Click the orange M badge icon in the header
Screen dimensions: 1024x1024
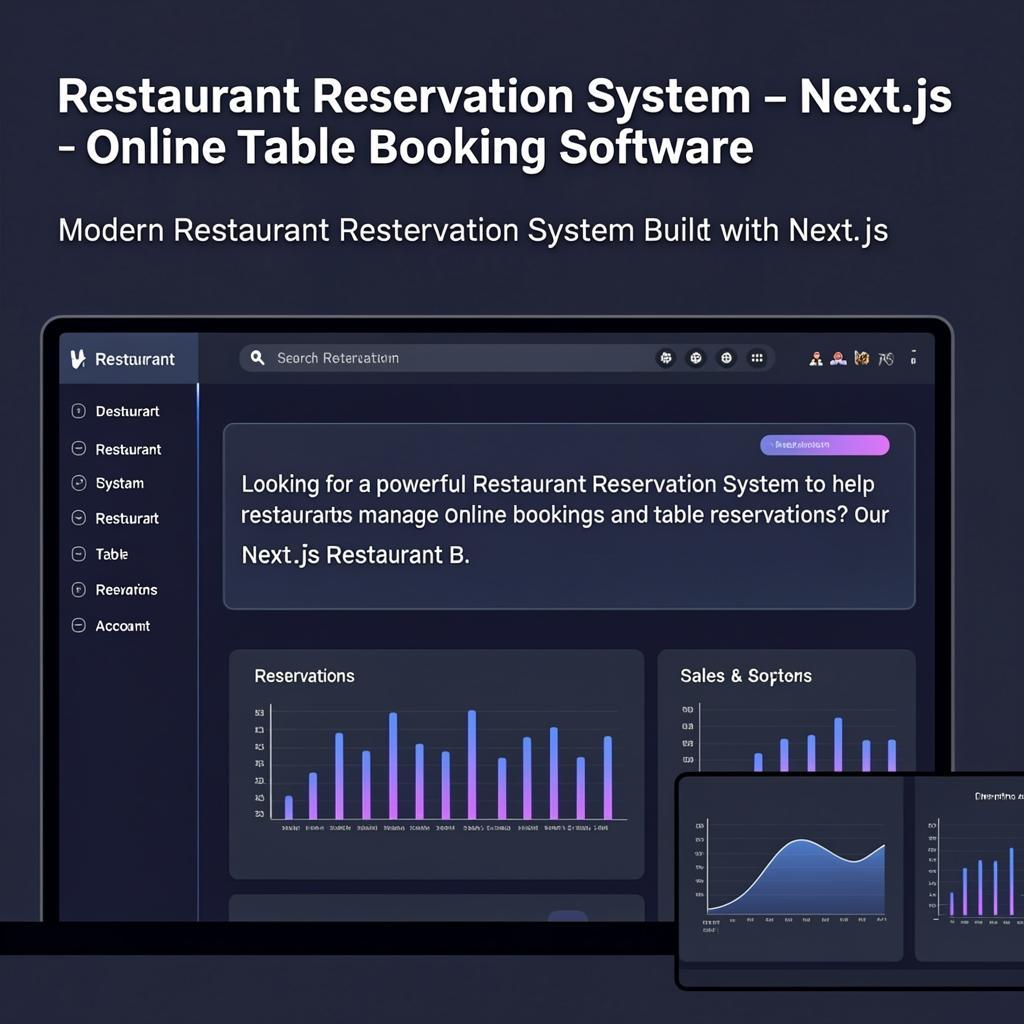(x=862, y=358)
